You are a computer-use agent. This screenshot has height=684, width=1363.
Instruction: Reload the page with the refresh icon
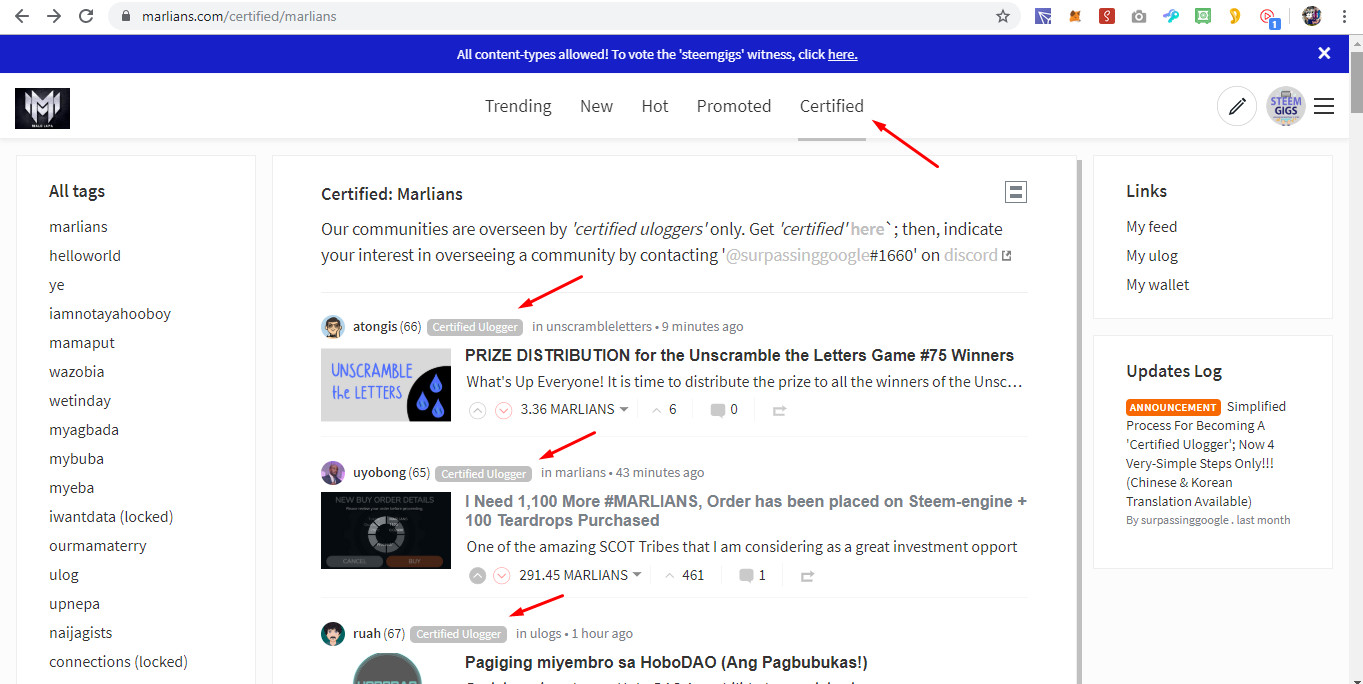pyautogui.click(x=86, y=16)
